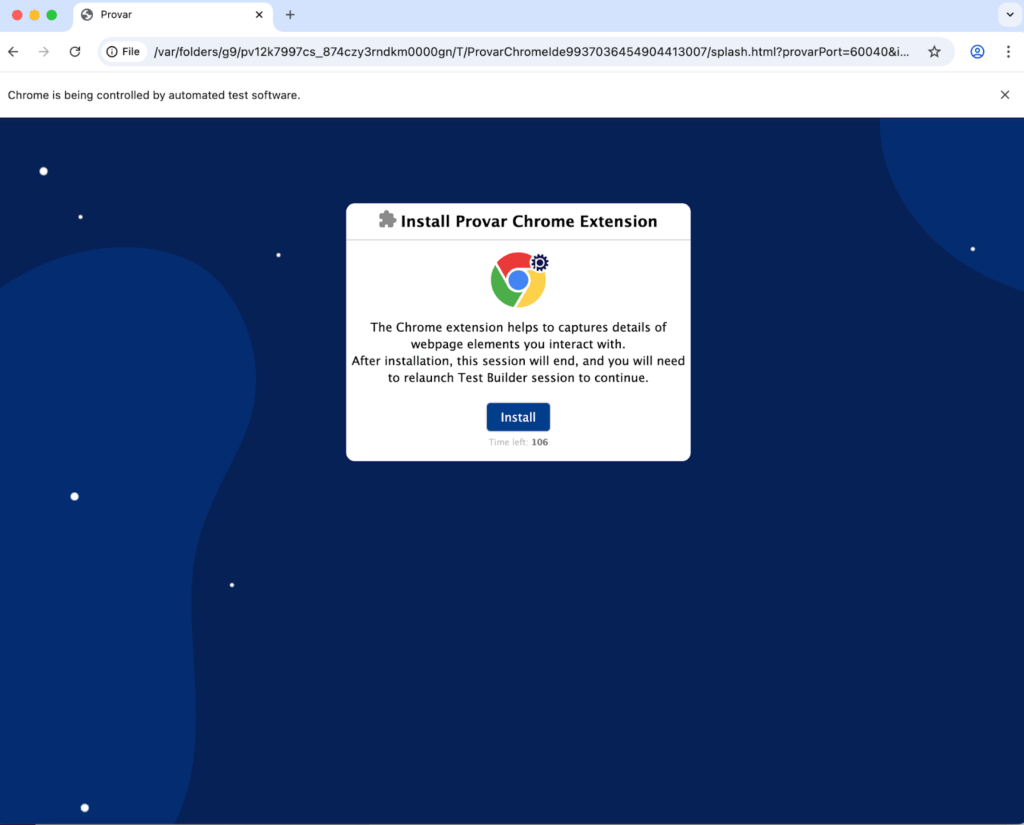Dismiss the automated test software infobar
The image size is (1024, 825).
coord(1005,95)
